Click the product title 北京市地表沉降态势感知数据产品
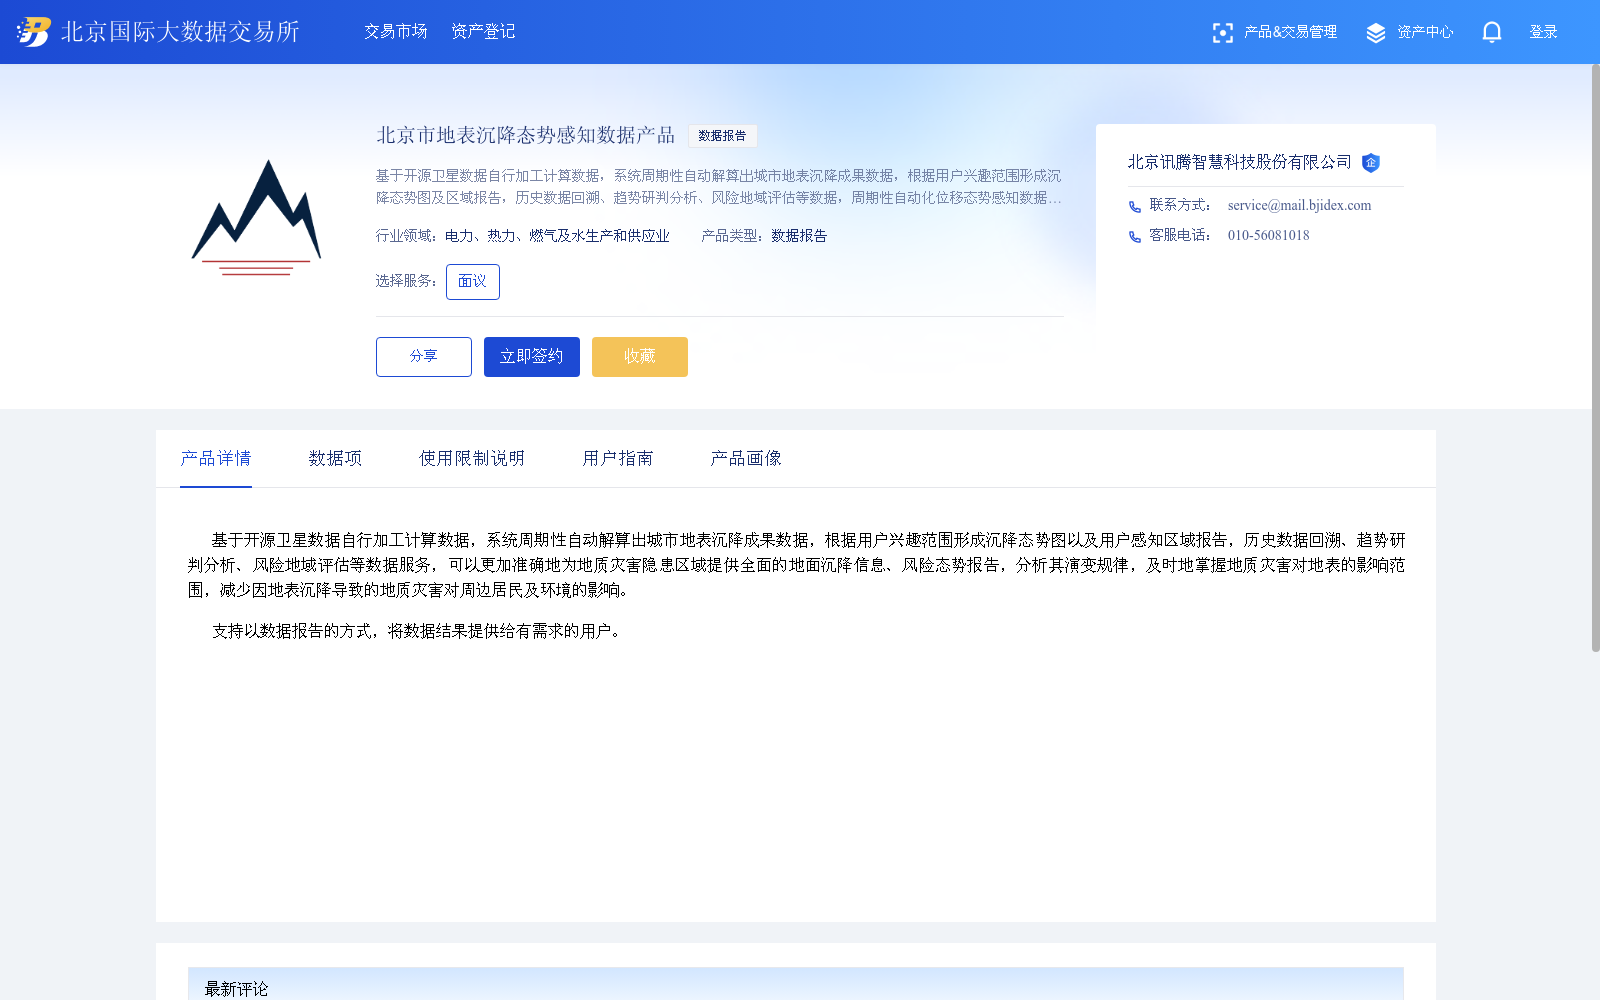1600x1000 pixels. tap(526, 135)
